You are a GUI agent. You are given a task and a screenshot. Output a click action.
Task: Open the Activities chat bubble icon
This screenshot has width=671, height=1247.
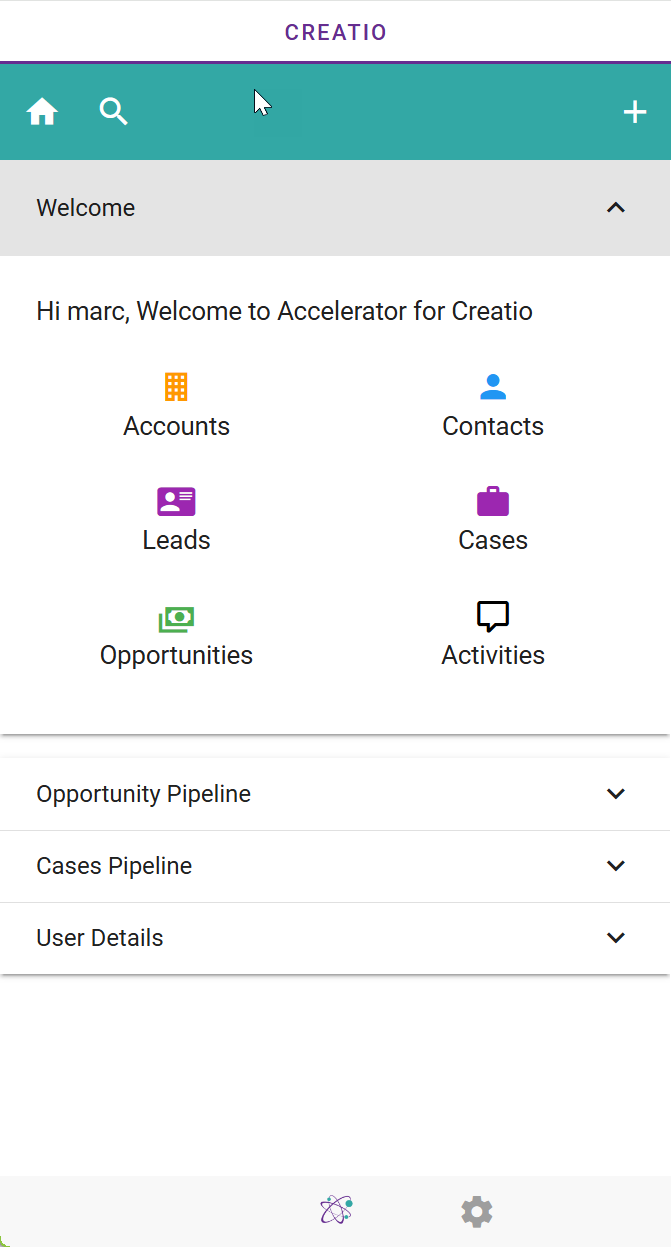coord(493,616)
